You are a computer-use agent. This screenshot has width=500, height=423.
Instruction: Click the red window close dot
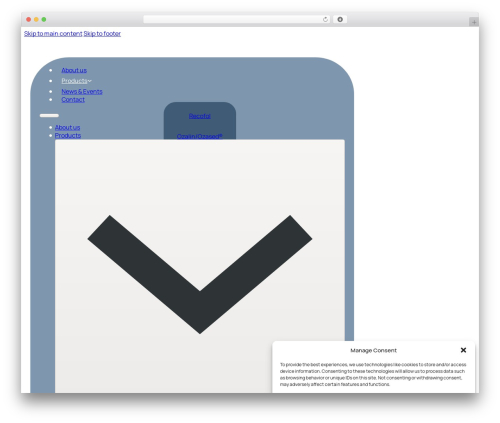click(29, 19)
